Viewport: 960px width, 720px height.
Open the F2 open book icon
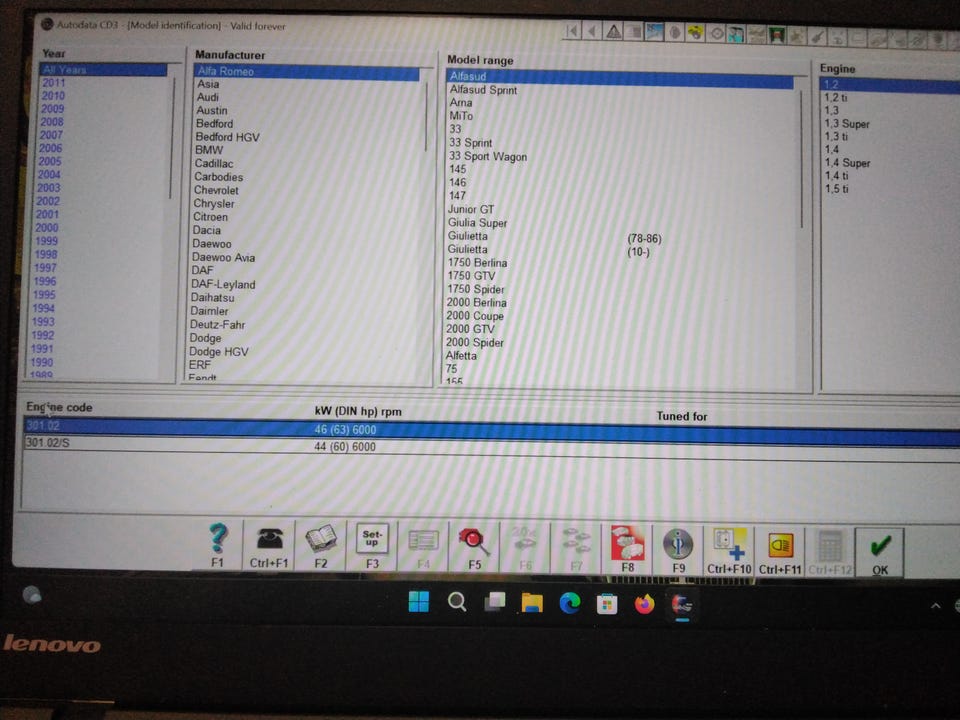[321, 546]
